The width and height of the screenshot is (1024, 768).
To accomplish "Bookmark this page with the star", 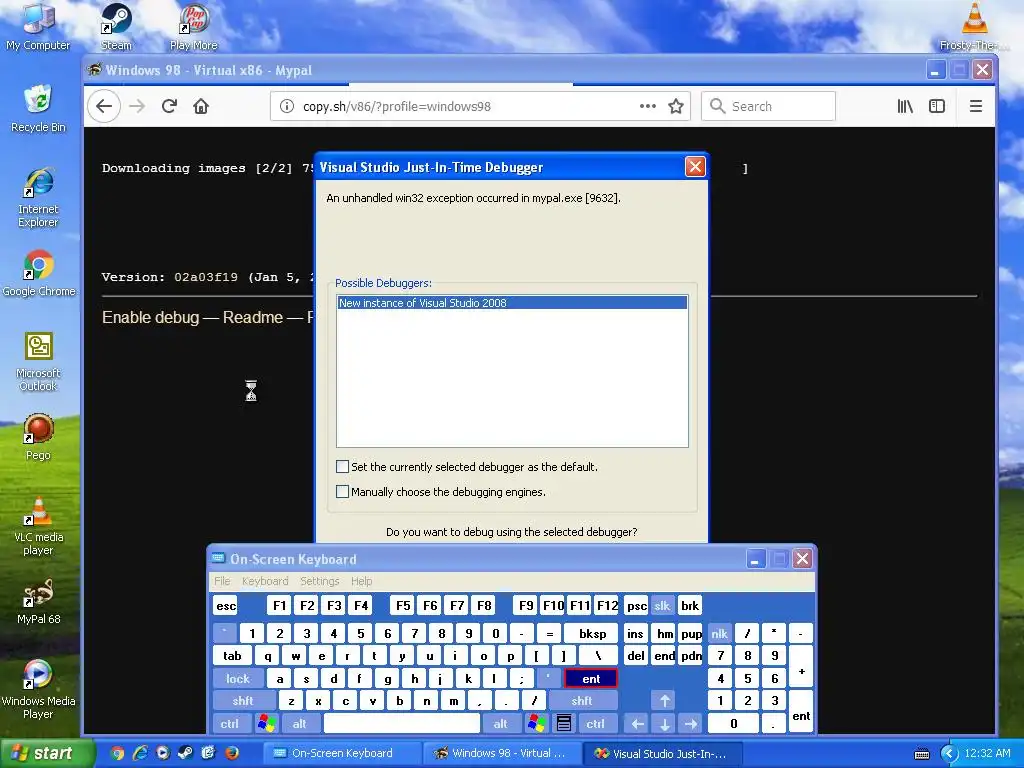I will click(676, 106).
